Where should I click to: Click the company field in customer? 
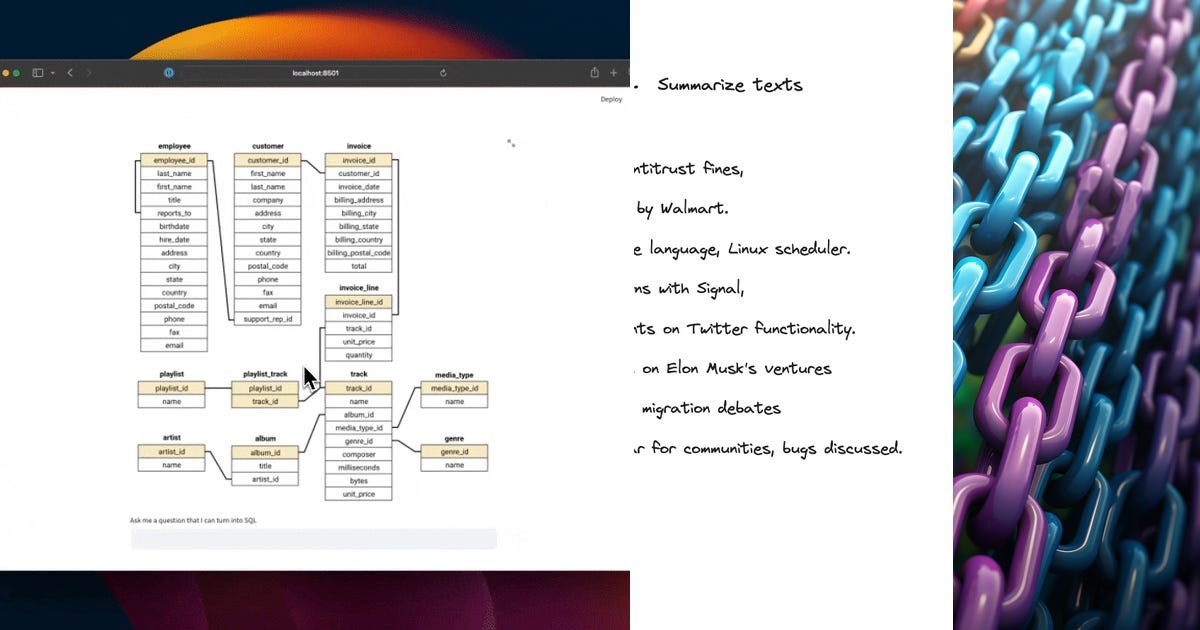pyautogui.click(x=268, y=200)
